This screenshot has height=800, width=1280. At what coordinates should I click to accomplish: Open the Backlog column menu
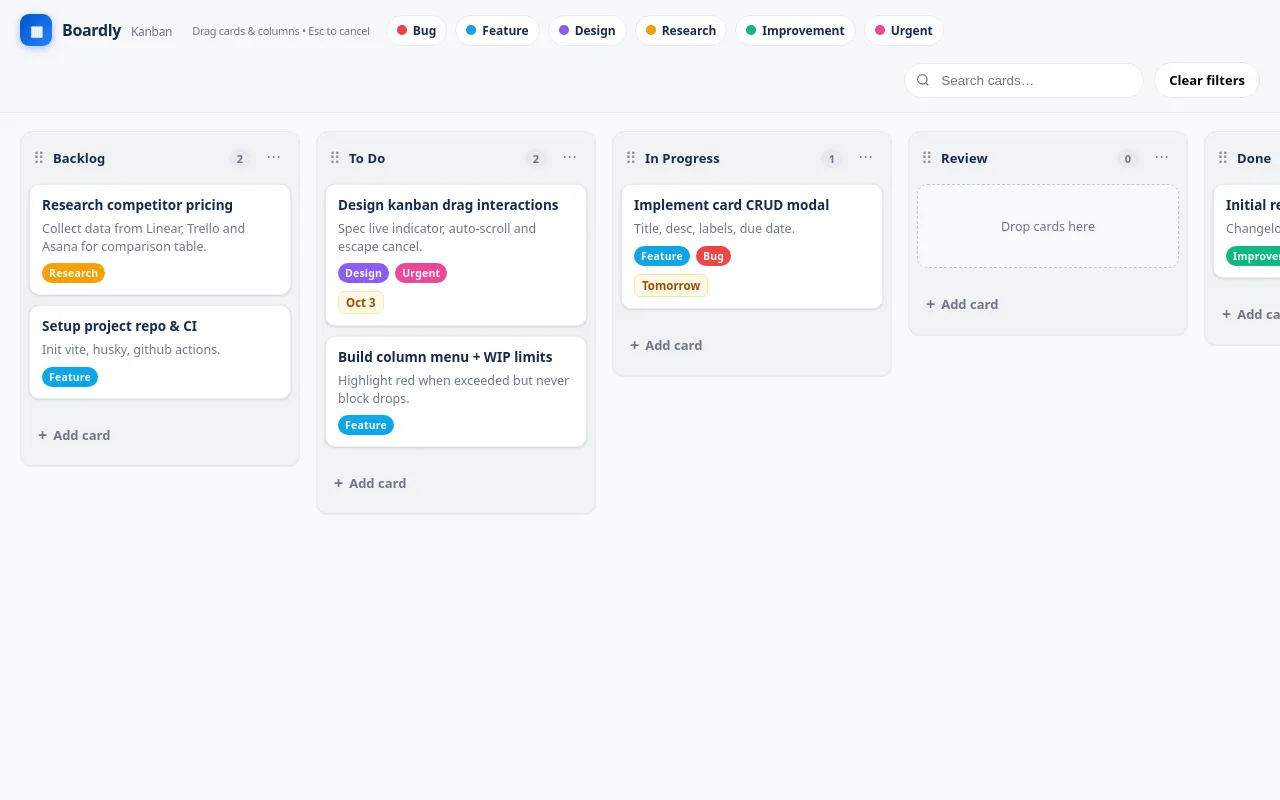pyautogui.click(x=274, y=157)
